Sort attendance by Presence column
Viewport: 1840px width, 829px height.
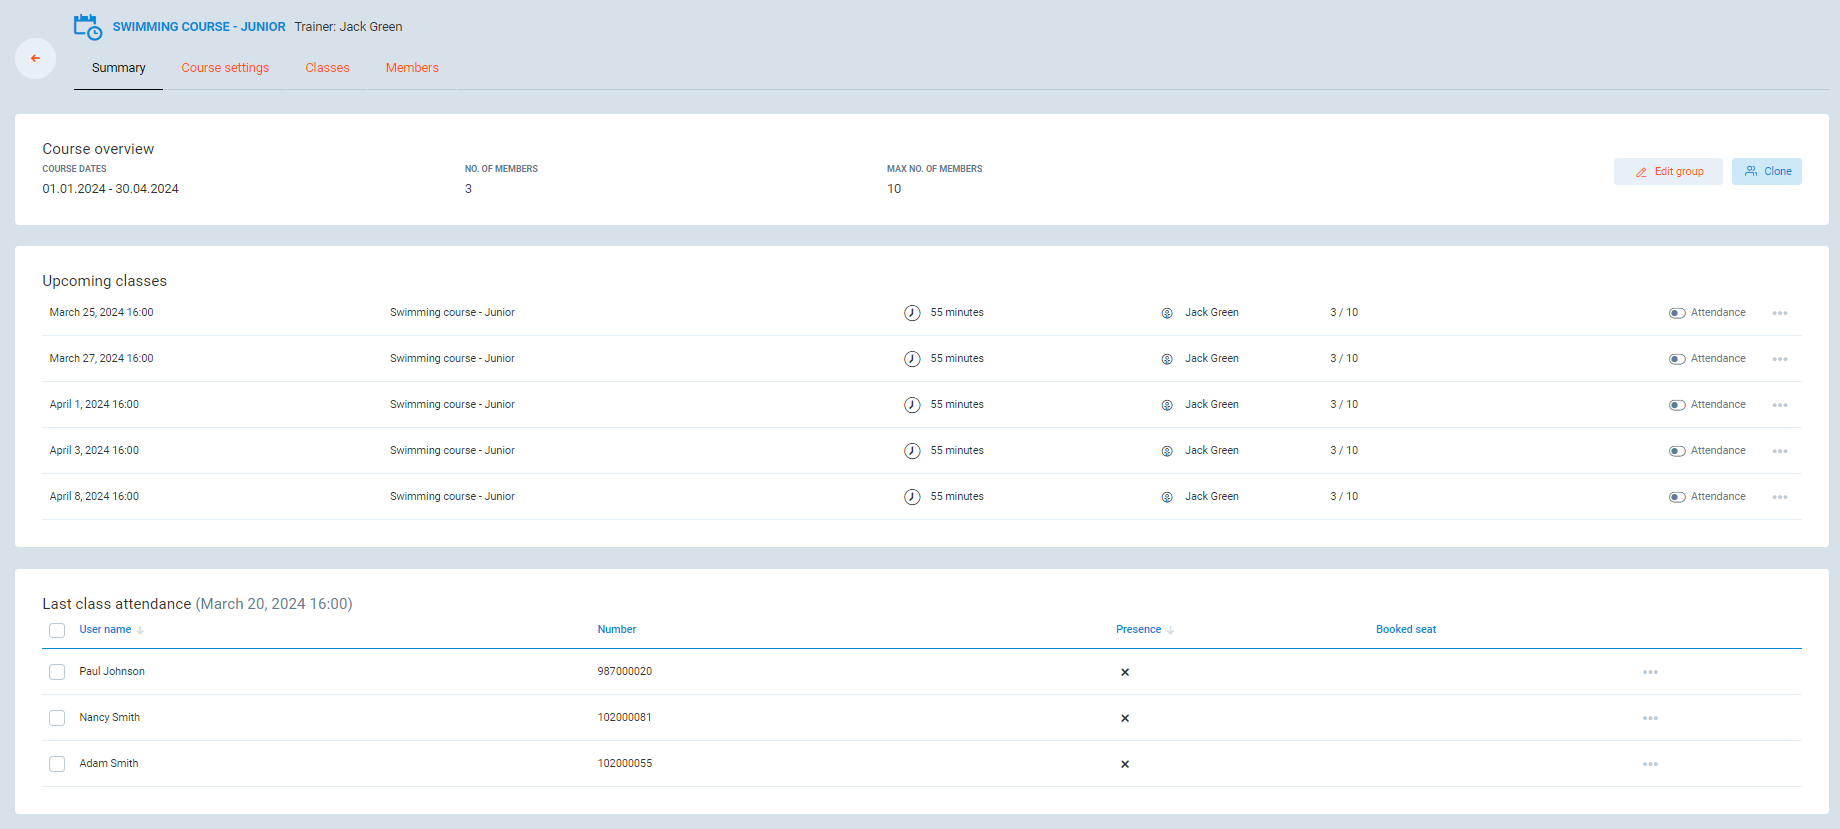[x=1139, y=630]
